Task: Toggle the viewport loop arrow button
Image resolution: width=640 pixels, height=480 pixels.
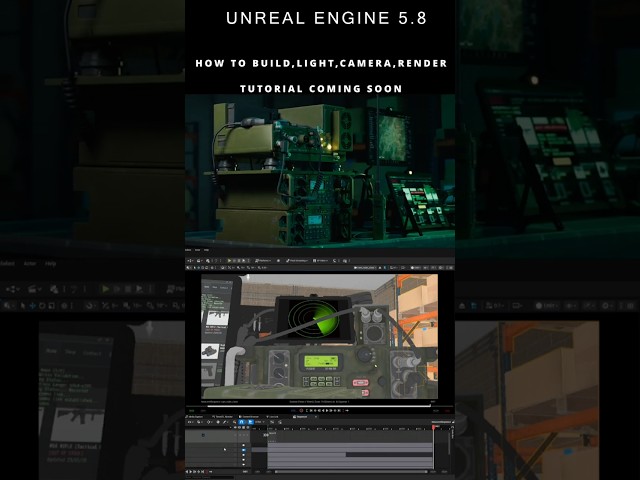Action: point(347,411)
